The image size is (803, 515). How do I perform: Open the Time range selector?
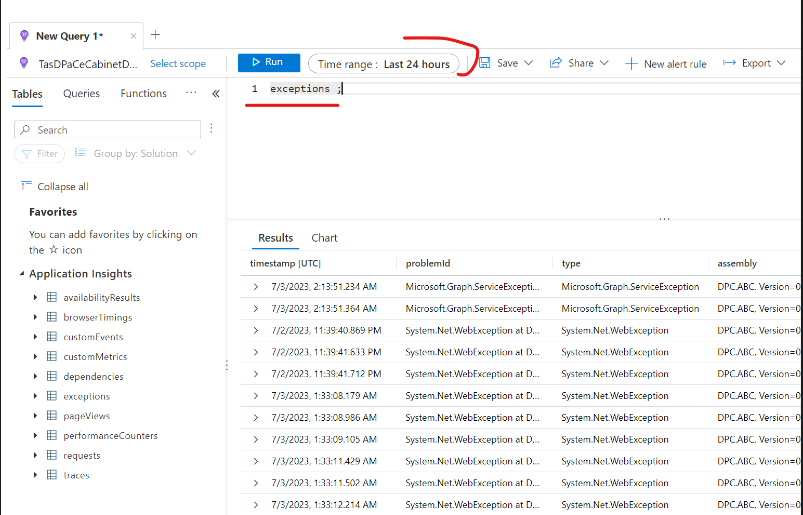384,64
